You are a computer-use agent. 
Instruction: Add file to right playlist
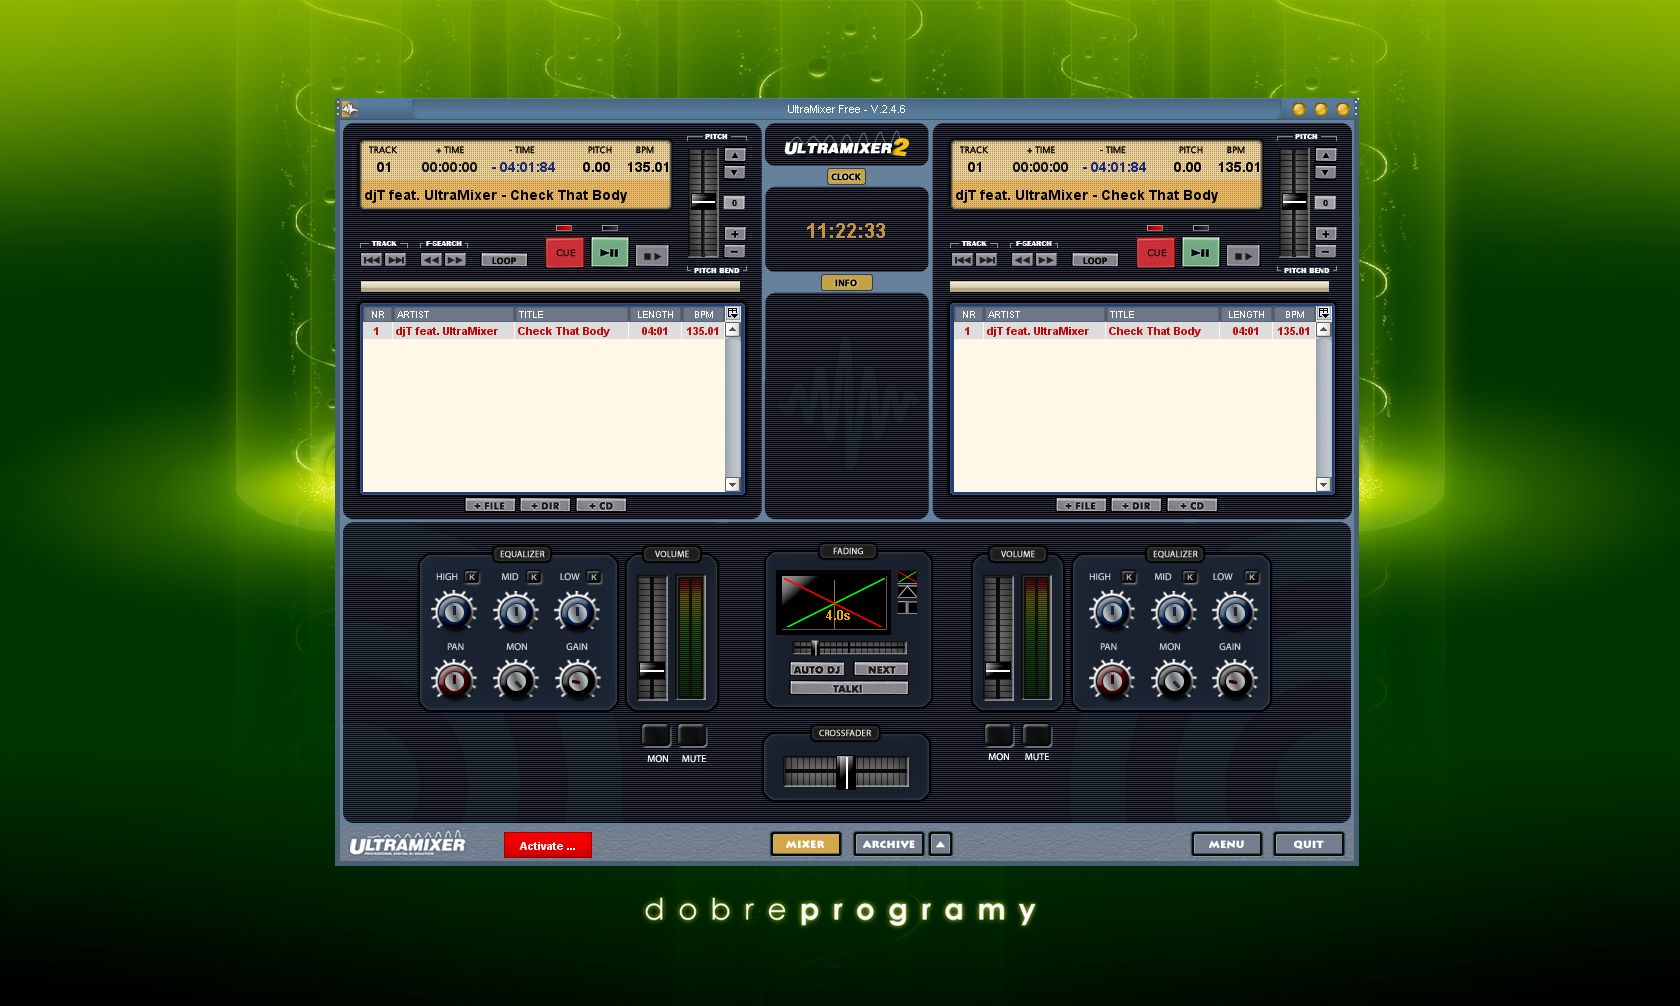coord(1081,505)
